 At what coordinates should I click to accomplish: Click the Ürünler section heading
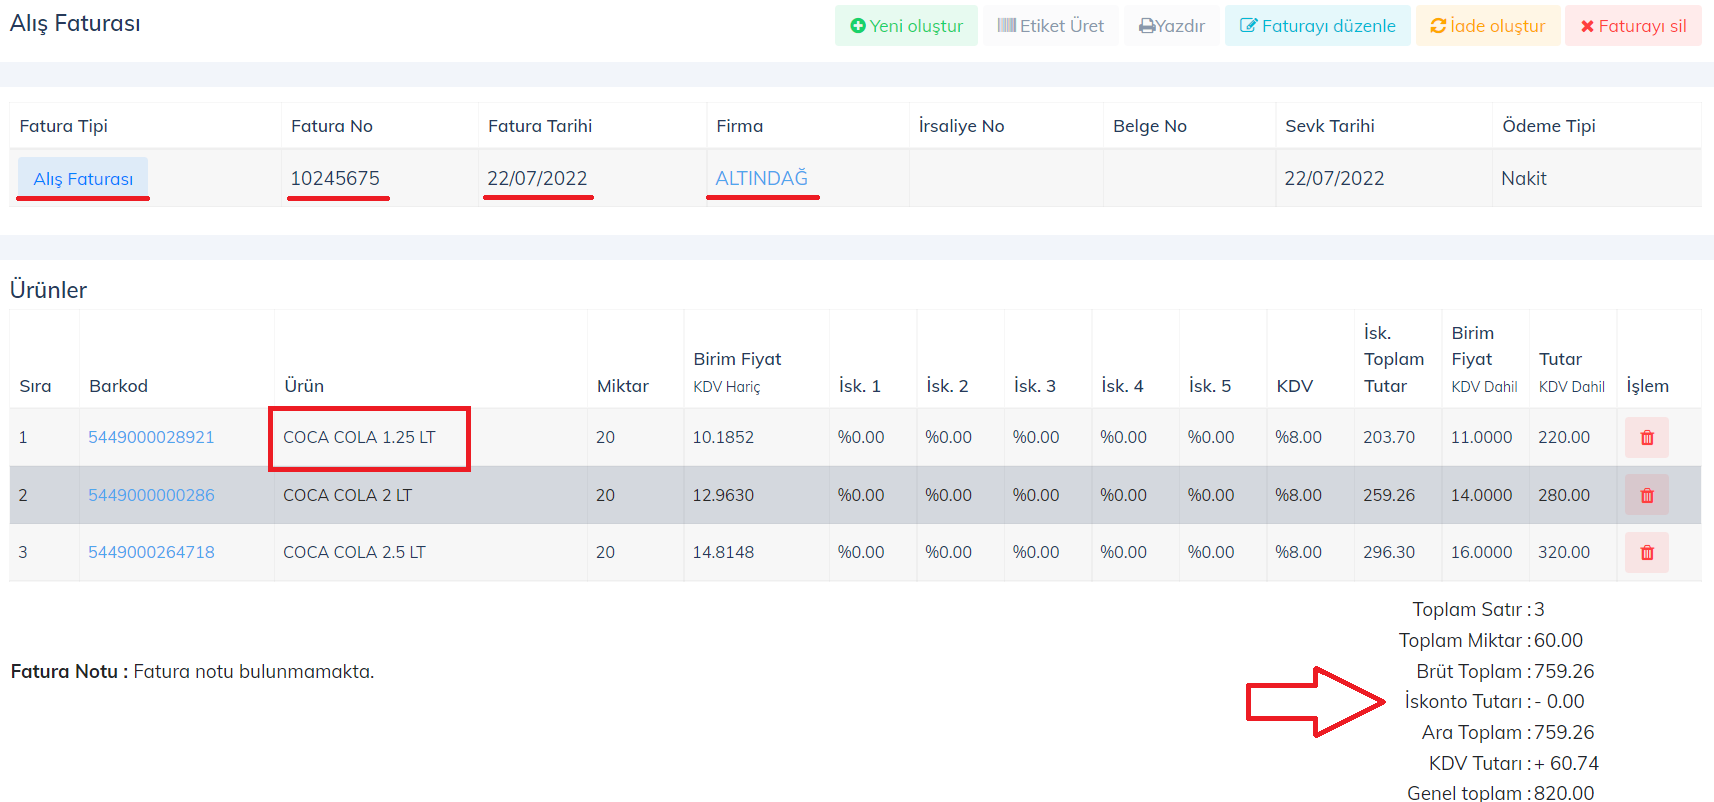click(48, 290)
